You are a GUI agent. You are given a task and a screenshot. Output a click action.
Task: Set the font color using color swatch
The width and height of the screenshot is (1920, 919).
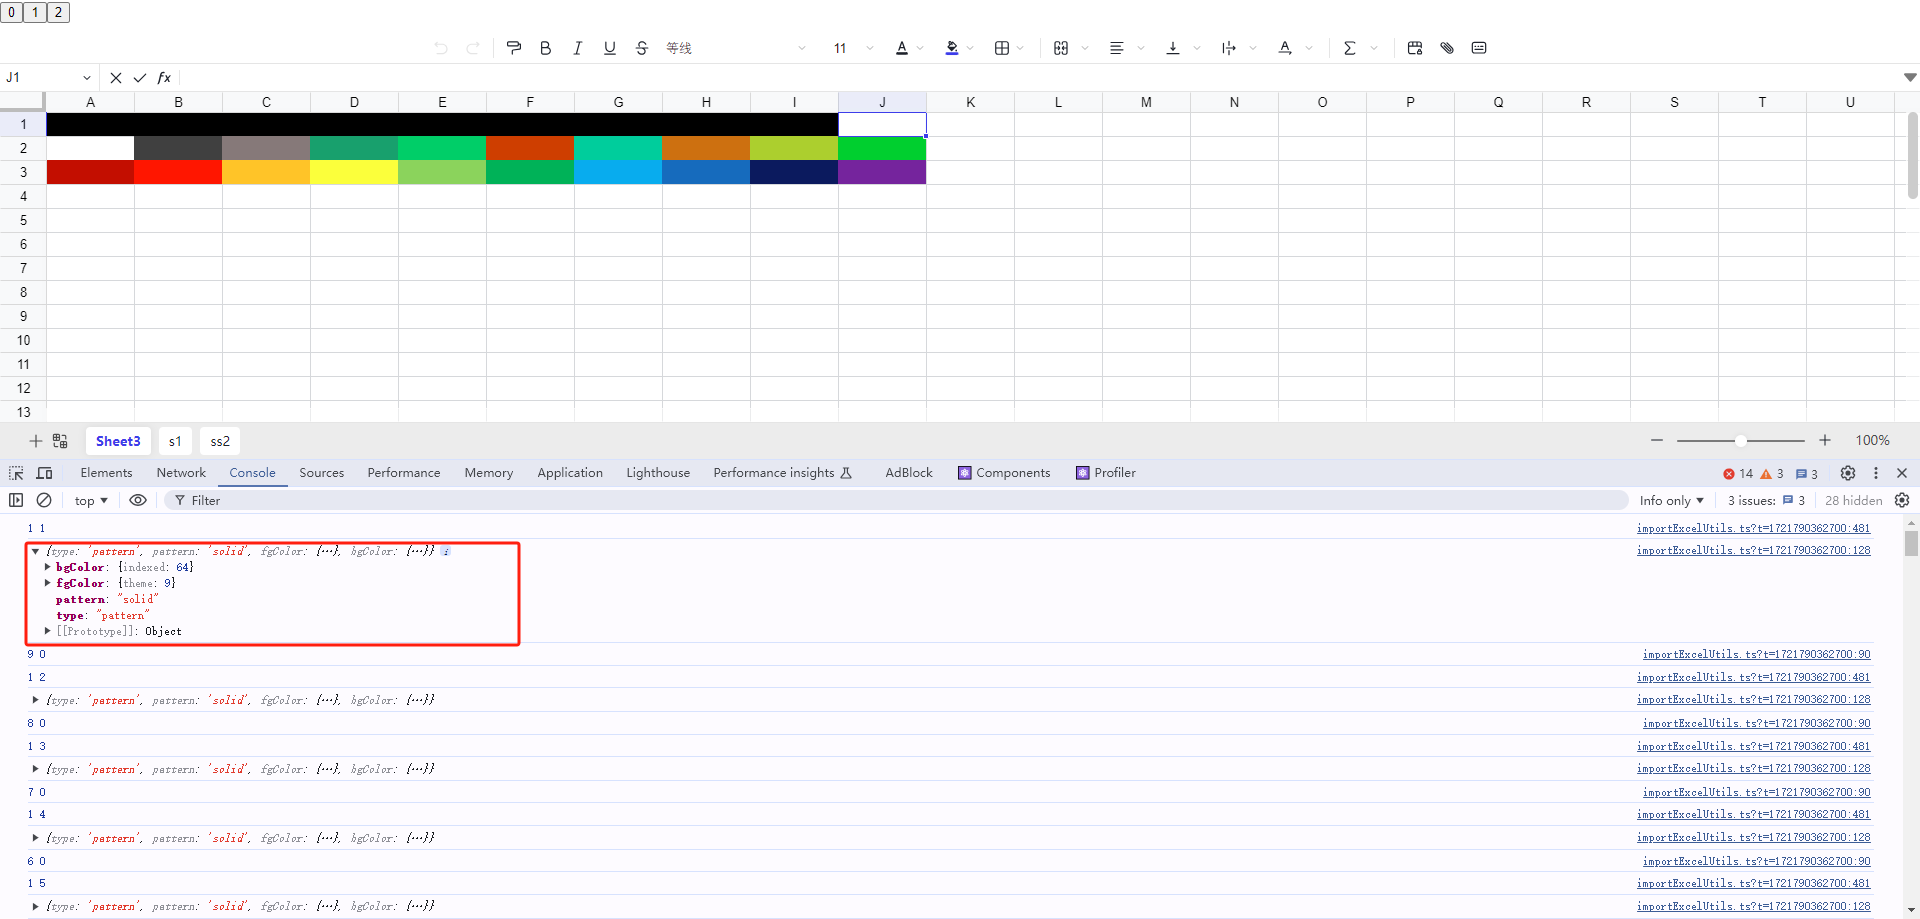[x=903, y=47]
